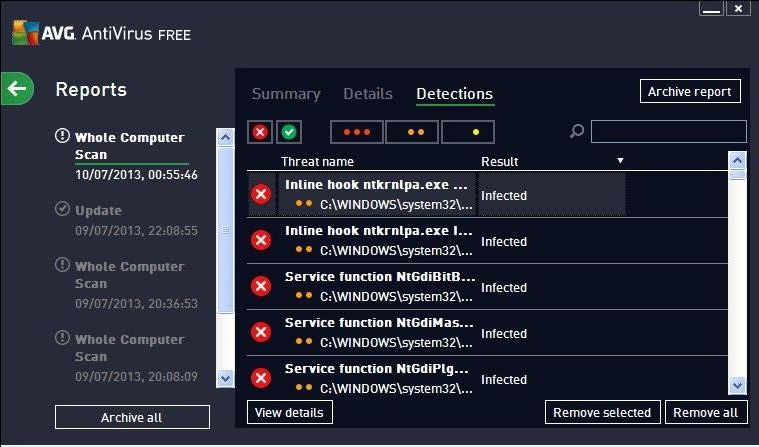Viewport: 759px width, 447px height.
Task: Click detections list scroll up arrow
Action: click(x=737, y=160)
